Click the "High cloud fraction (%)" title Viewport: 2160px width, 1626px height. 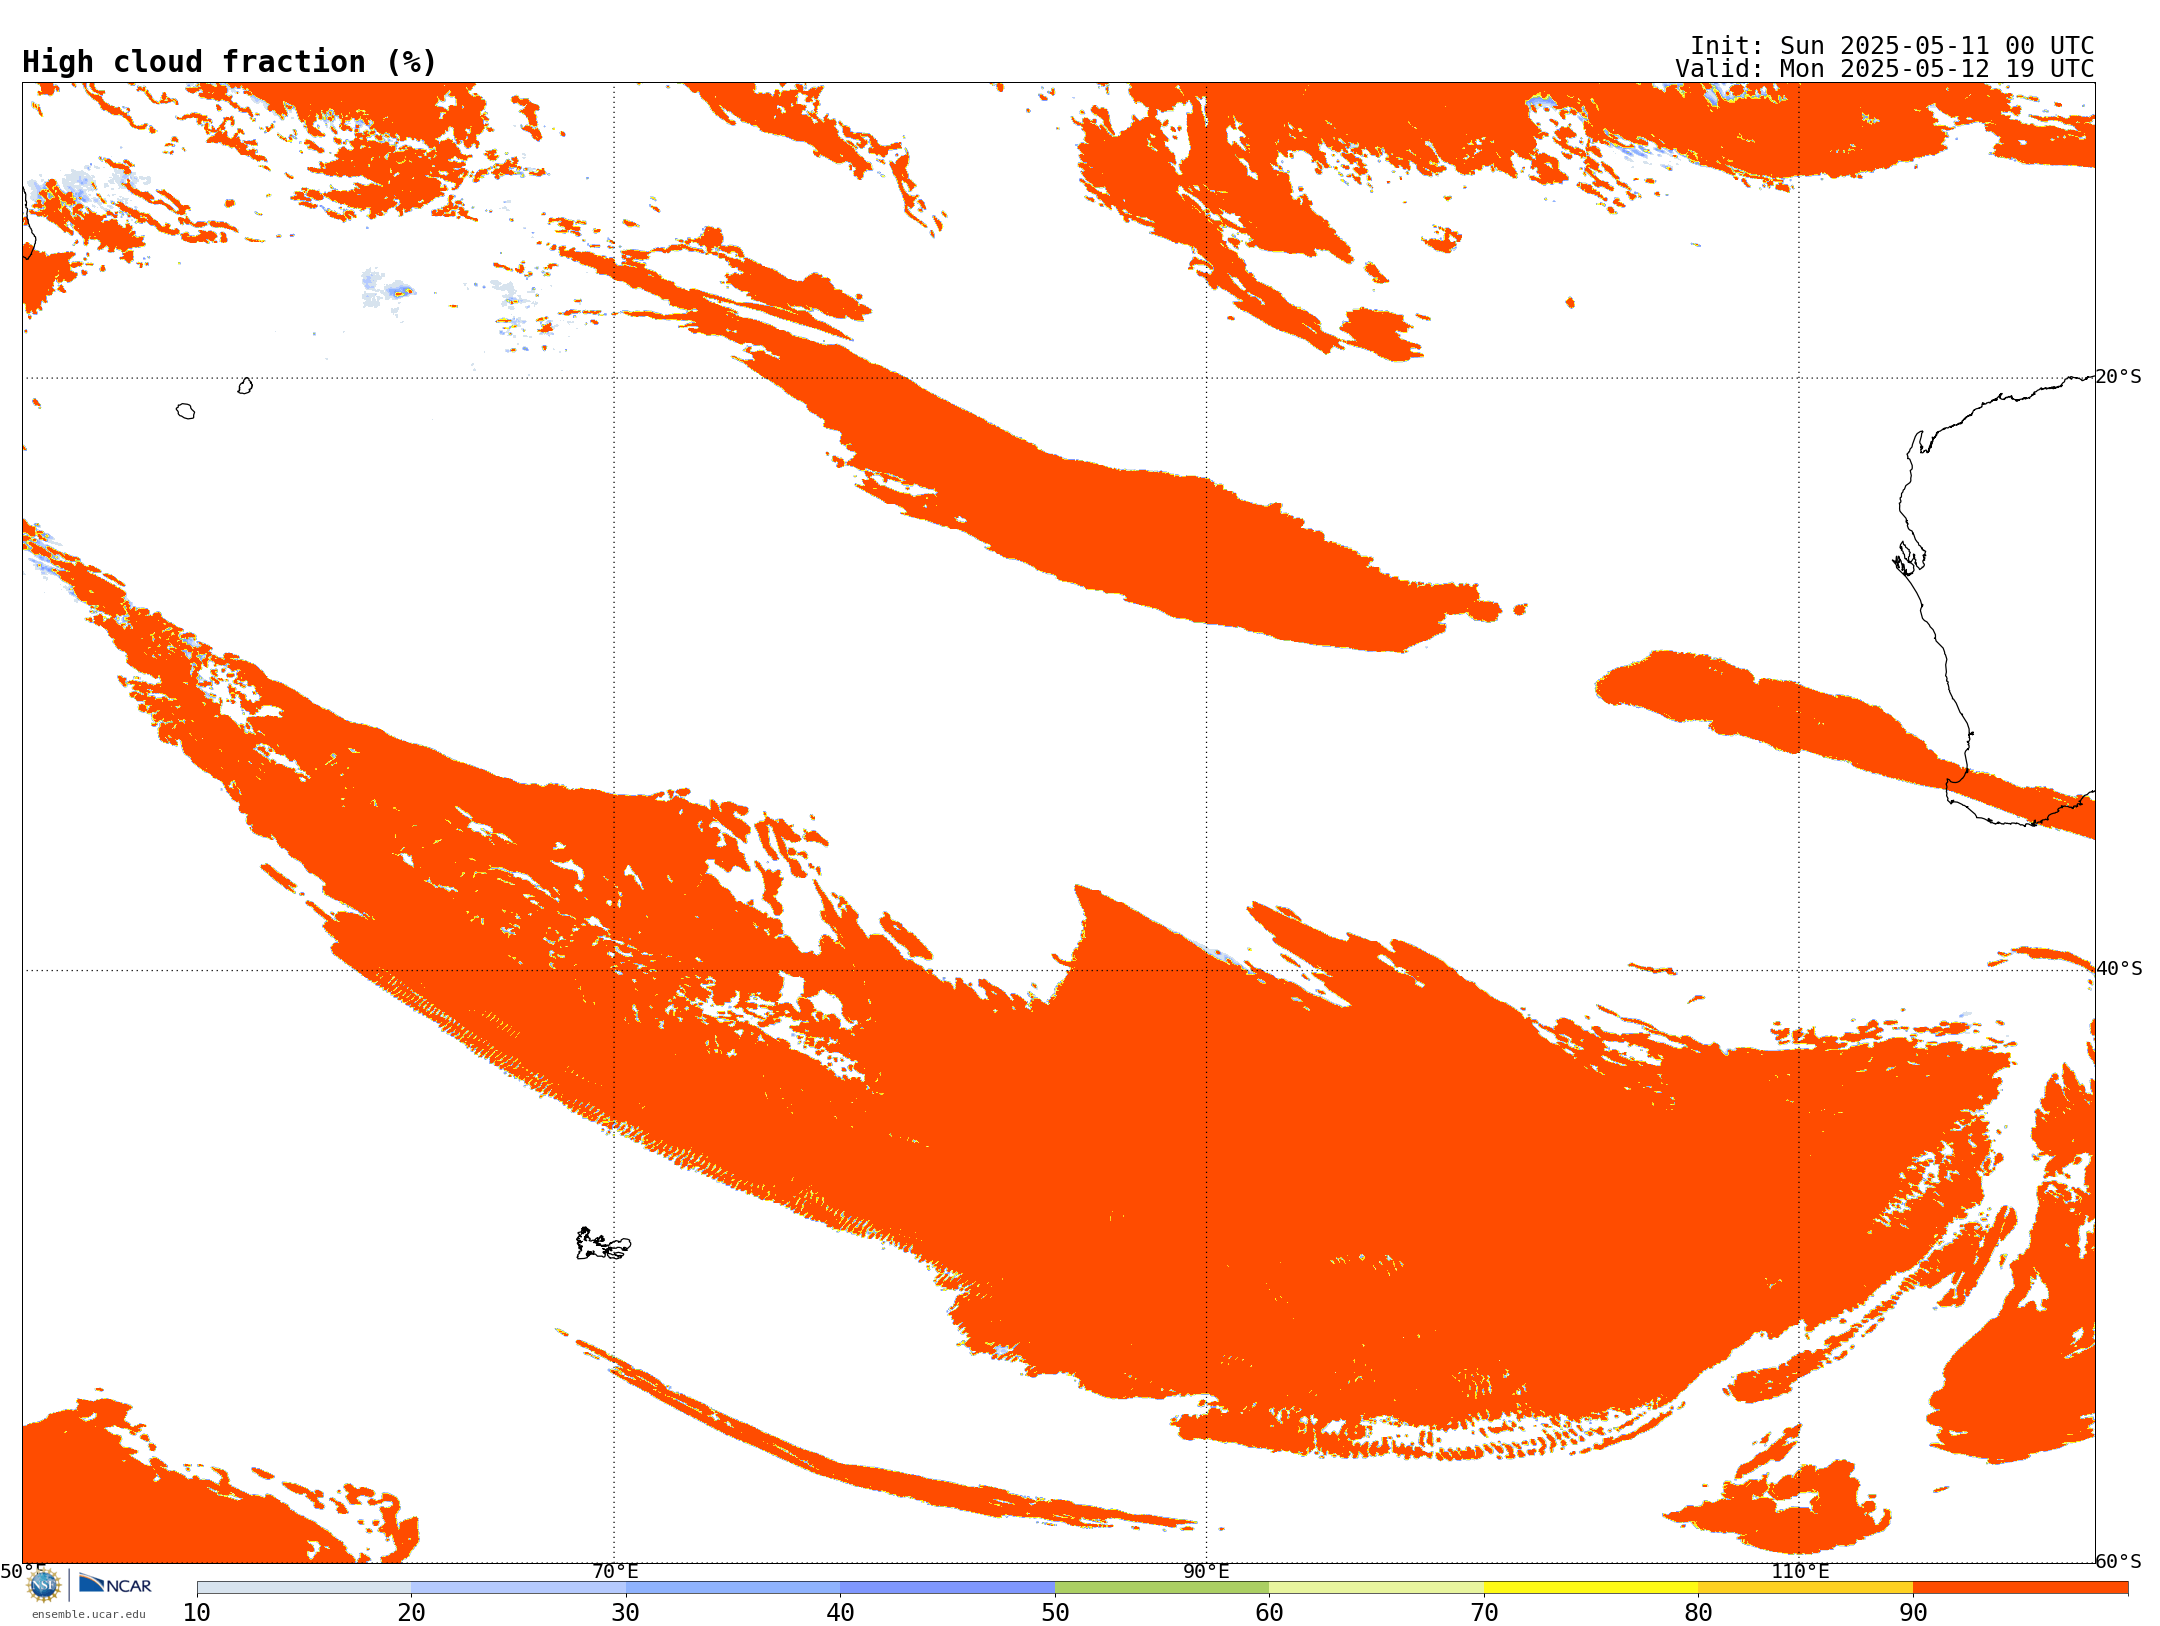[x=229, y=62]
